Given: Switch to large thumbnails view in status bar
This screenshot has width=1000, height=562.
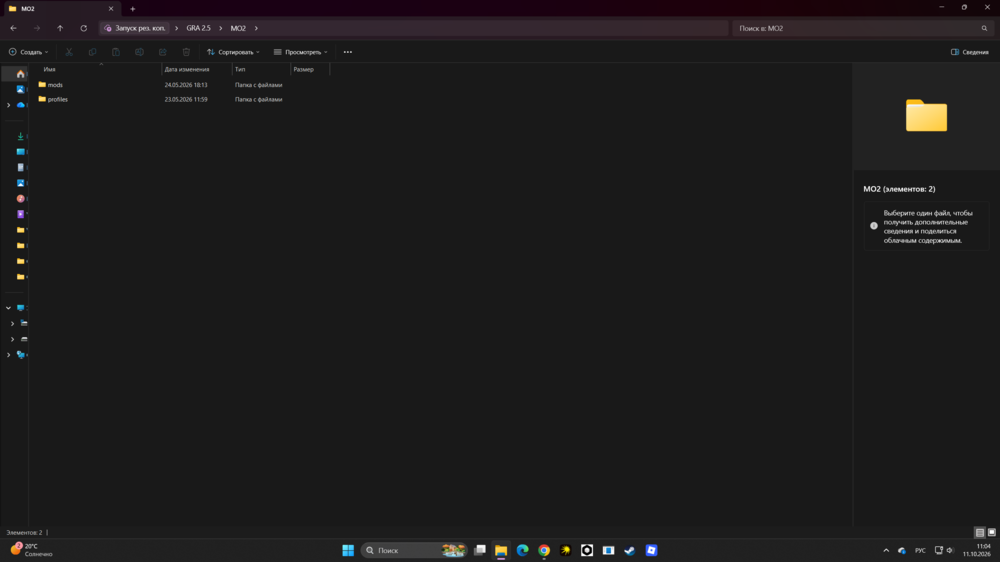Looking at the screenshot, I should [x=992, y=532].
